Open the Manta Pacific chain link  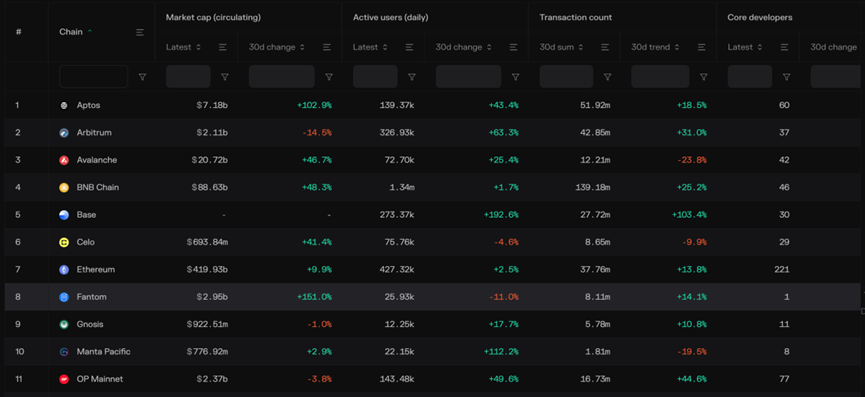click(104, 352)
